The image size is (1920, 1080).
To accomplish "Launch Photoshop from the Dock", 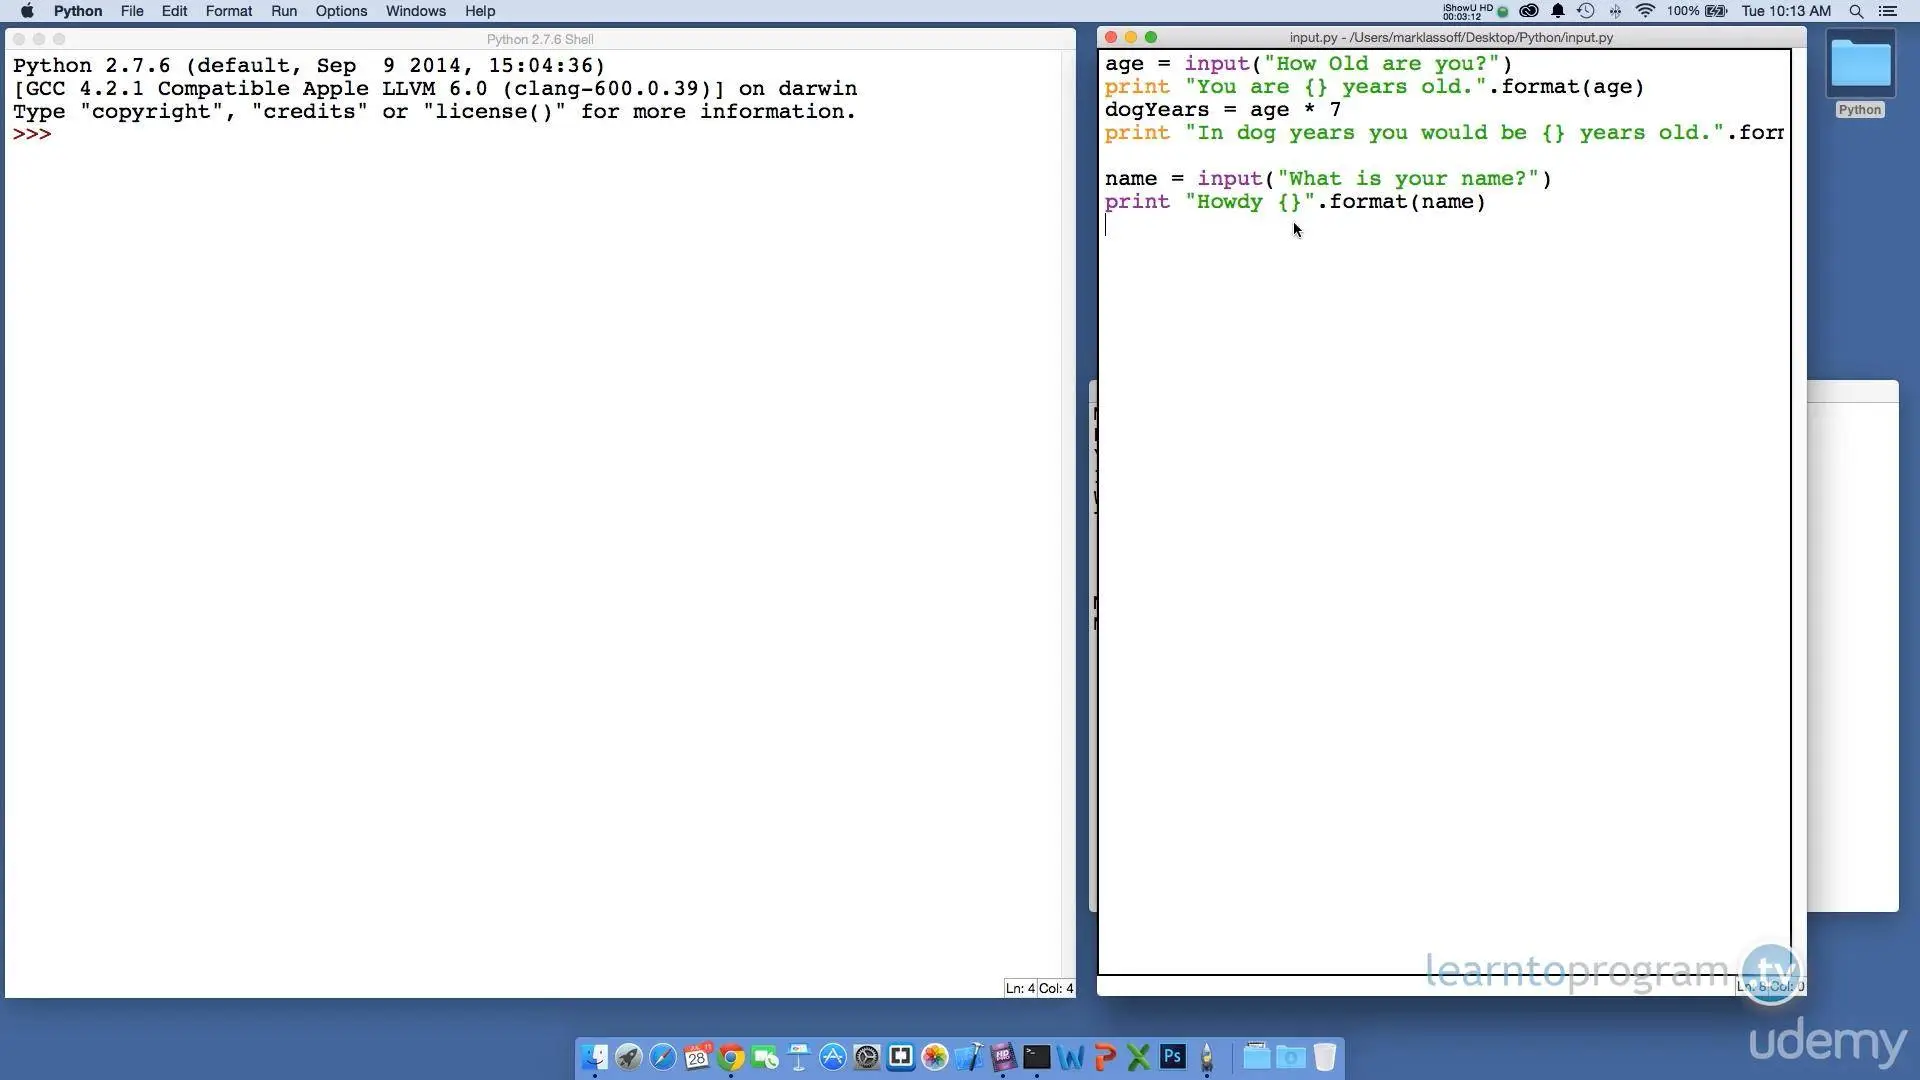I will (1173, 1057).
